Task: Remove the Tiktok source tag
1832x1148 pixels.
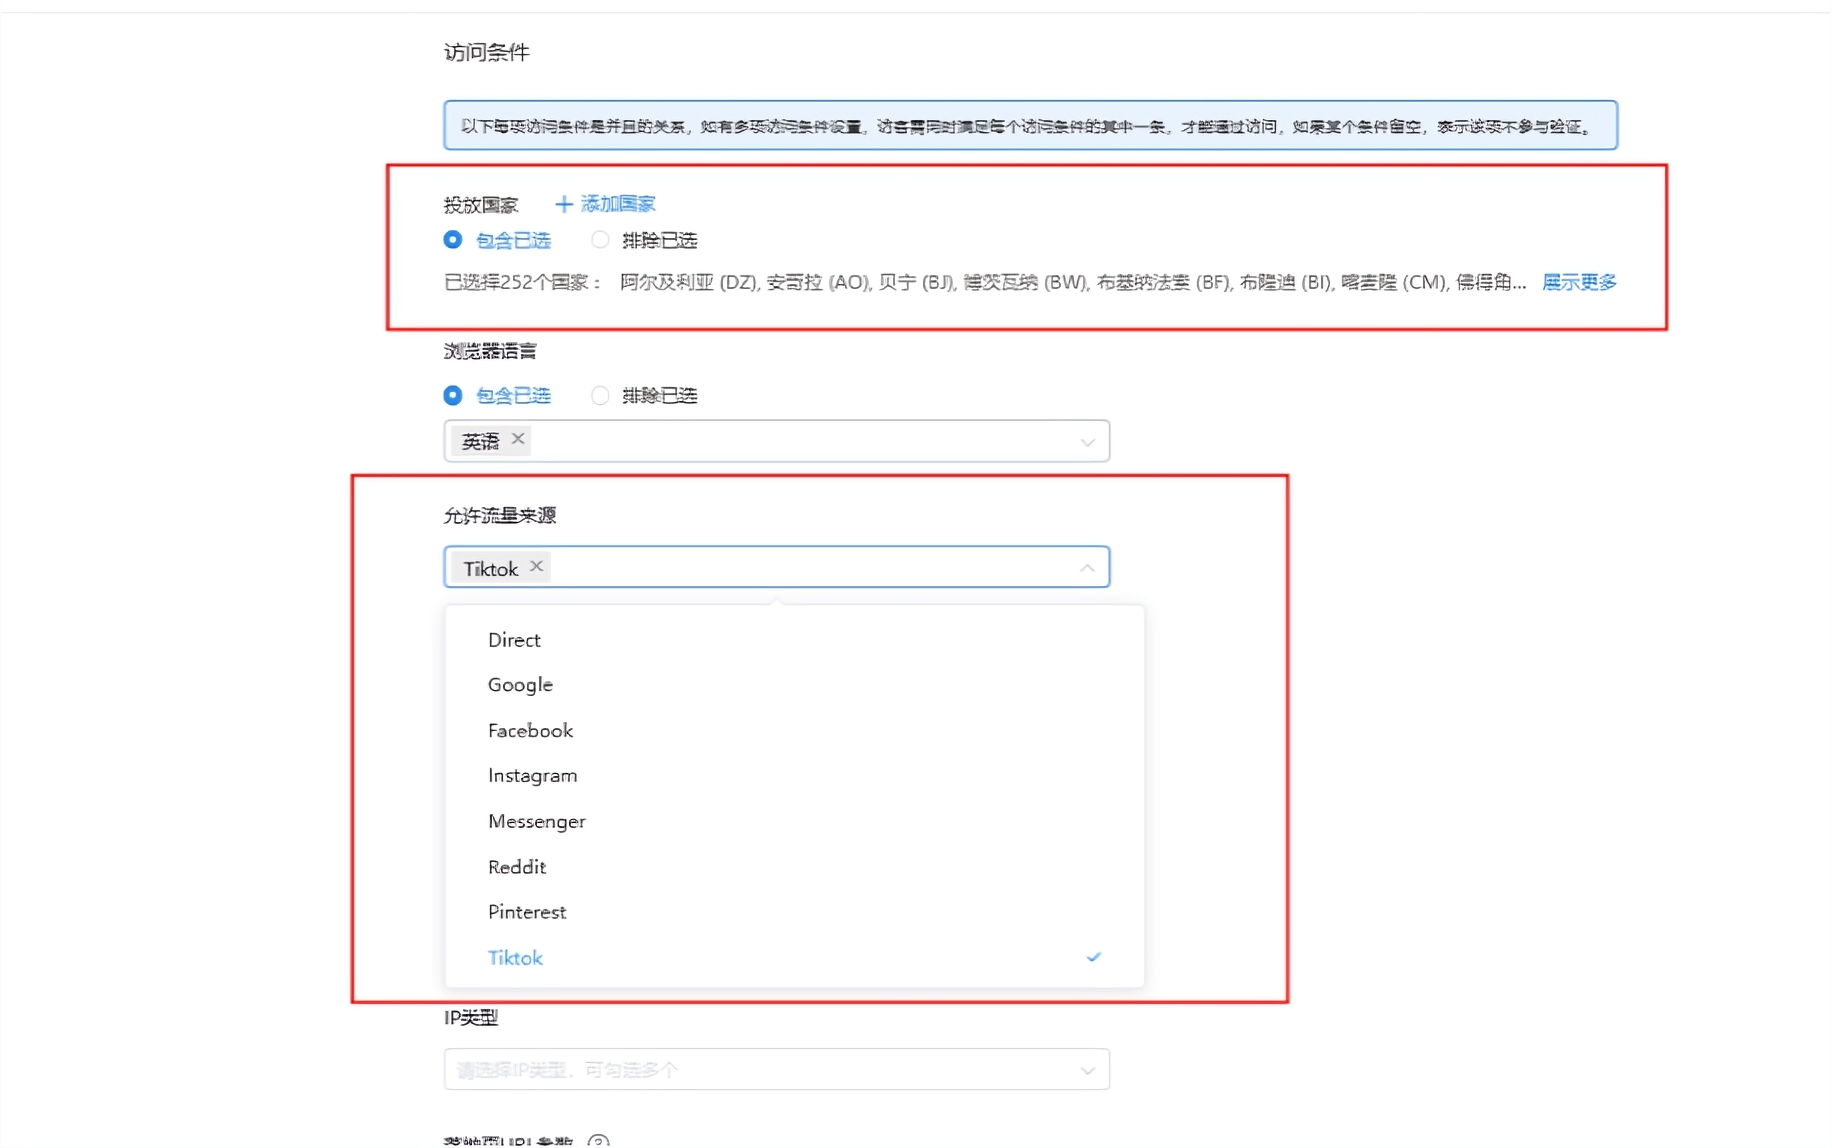Action: [x=537, y=566]
